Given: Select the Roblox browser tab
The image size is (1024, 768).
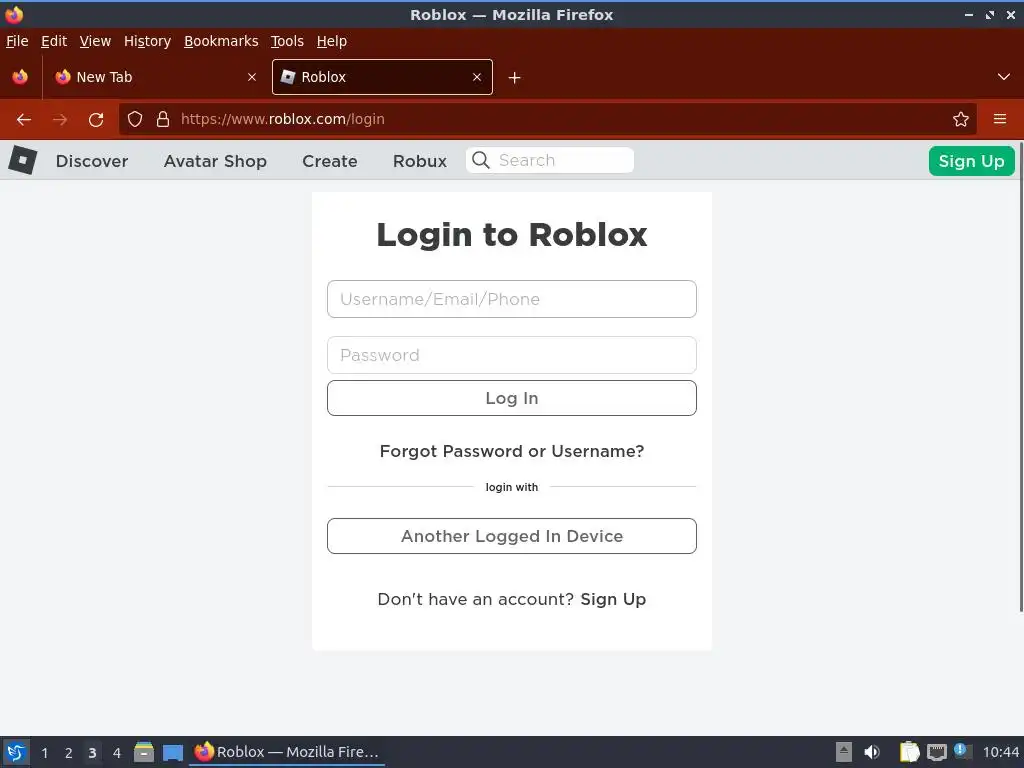Looking at the screenshot, I should 382,77.
